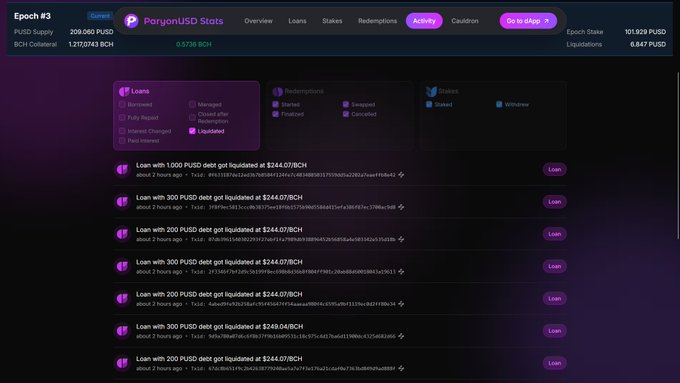The width and height of the screenshot is (680, 383).
Task: Open Loan button for $249.04/BCH liquidation
Action: (x=555, y=331)
